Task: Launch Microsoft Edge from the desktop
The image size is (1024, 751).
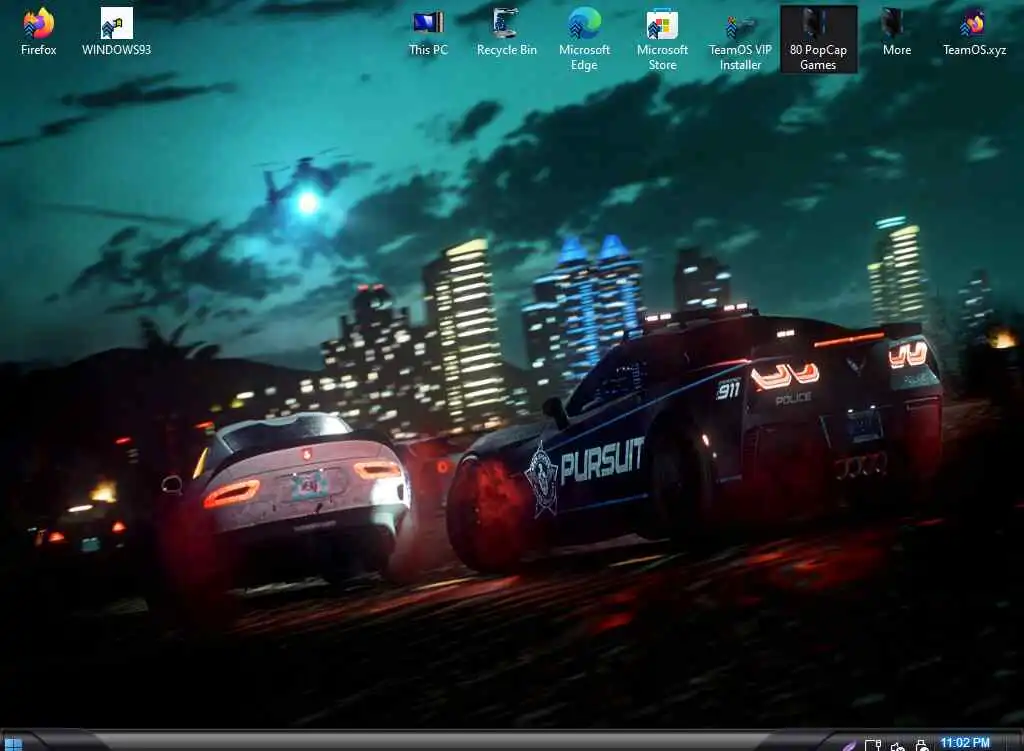Action: click(584, 39)
